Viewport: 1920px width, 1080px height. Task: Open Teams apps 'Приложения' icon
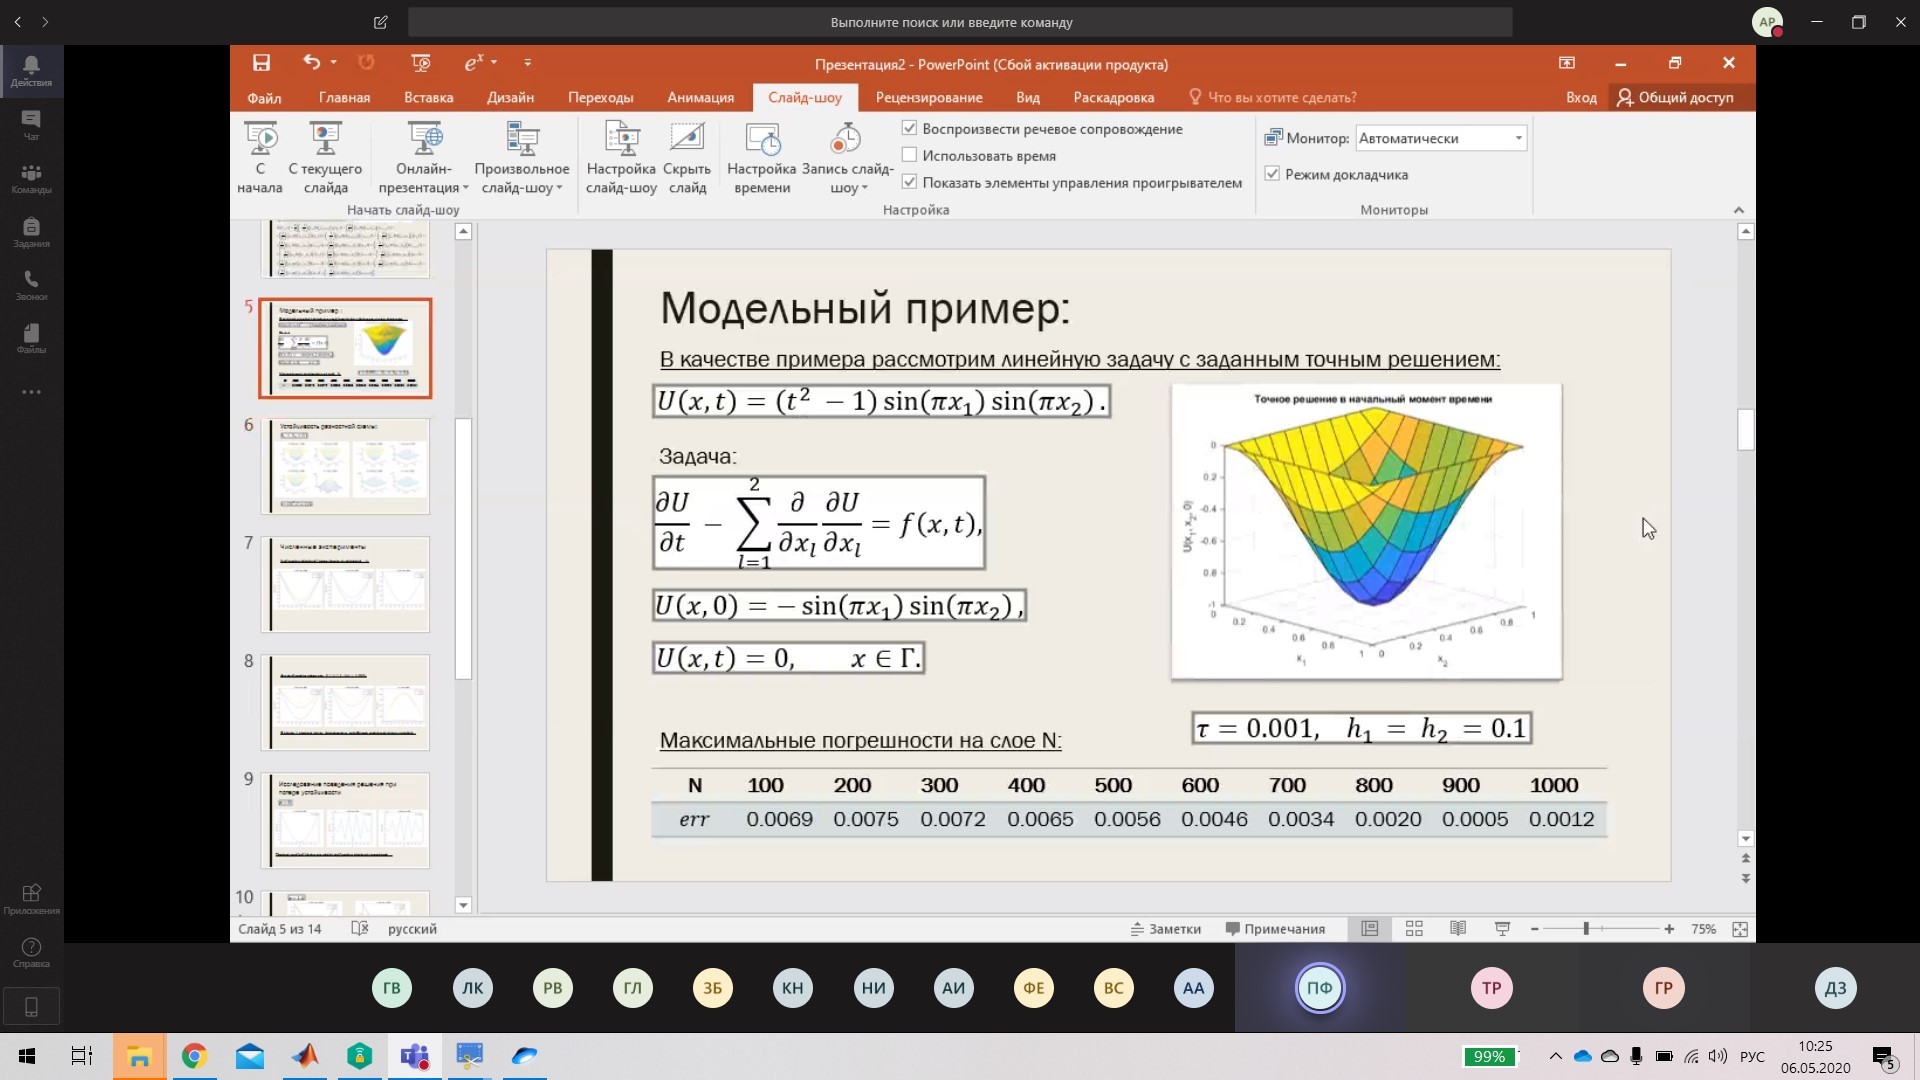point(31,899)
